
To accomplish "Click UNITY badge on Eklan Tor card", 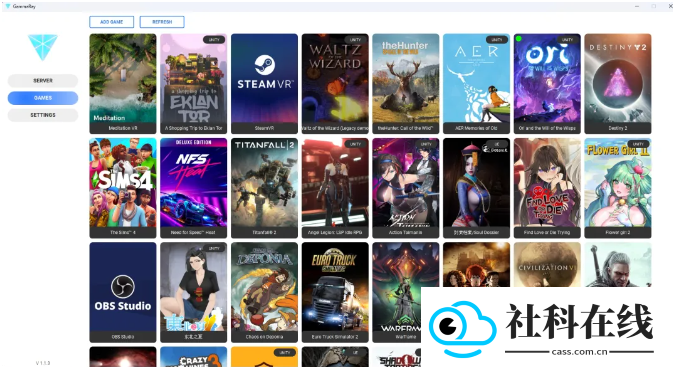I will coord(214,39).
